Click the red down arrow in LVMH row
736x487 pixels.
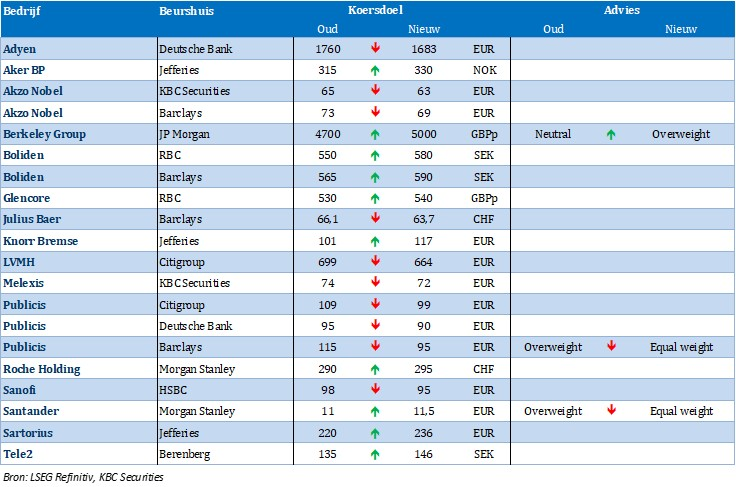[375, 262]
